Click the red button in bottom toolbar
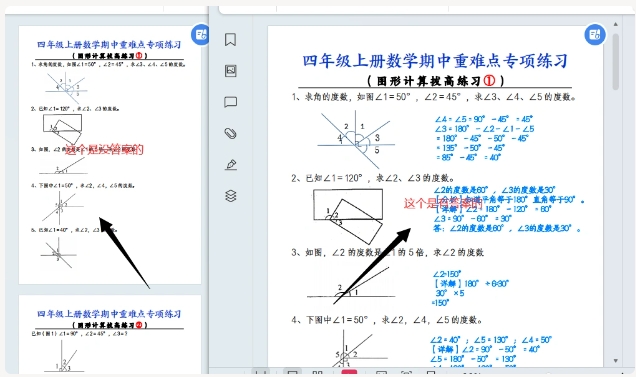The height and width of the screenshot is (377, 636). [x=349, y=373]
